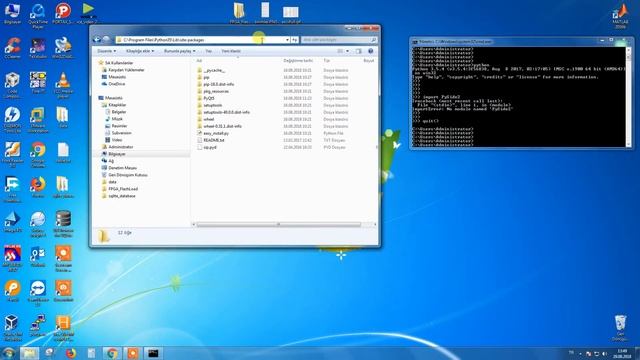
Task: Click the address bar path text
Action: (163, 40)
